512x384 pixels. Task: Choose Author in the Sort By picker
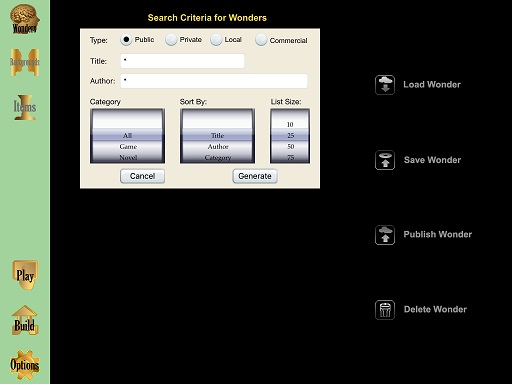click(x=217, y=146)
